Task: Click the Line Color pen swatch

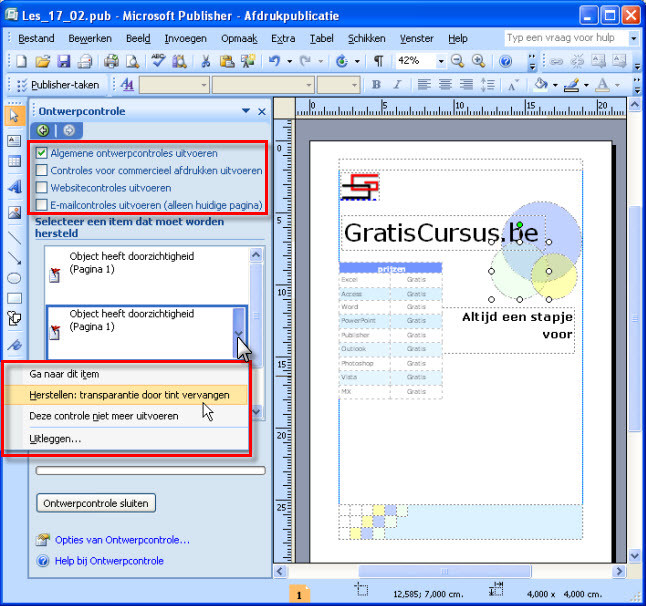Action: pos(572,85)
